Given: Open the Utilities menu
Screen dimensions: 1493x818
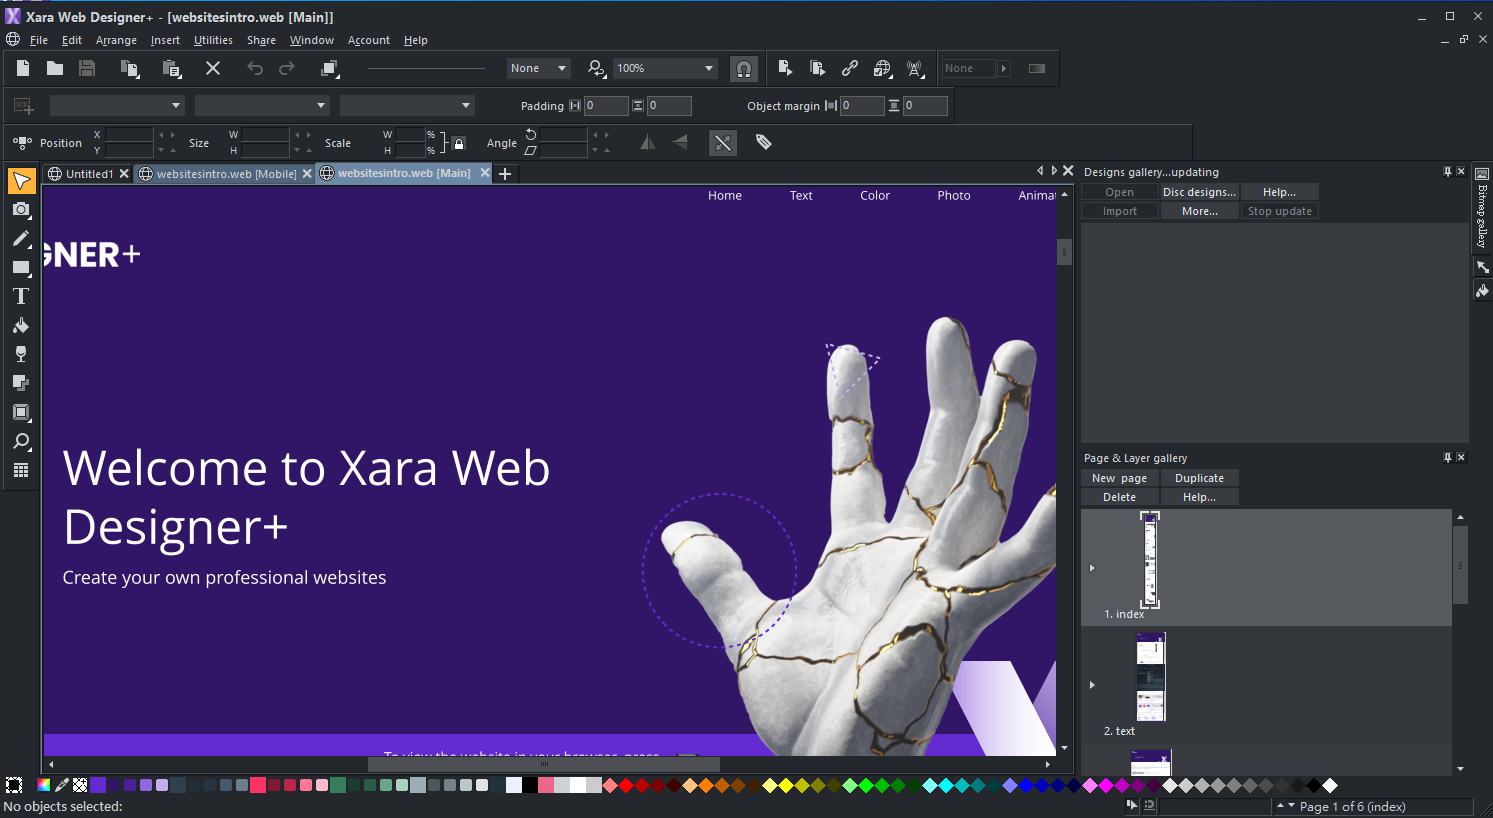Looking at the screenshot, I should click(x=213, y=40).
